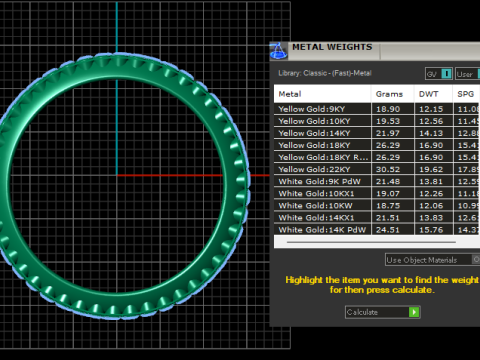480x360 pixels.
Task: Click the Calculate button
Action: pos(383,312)
